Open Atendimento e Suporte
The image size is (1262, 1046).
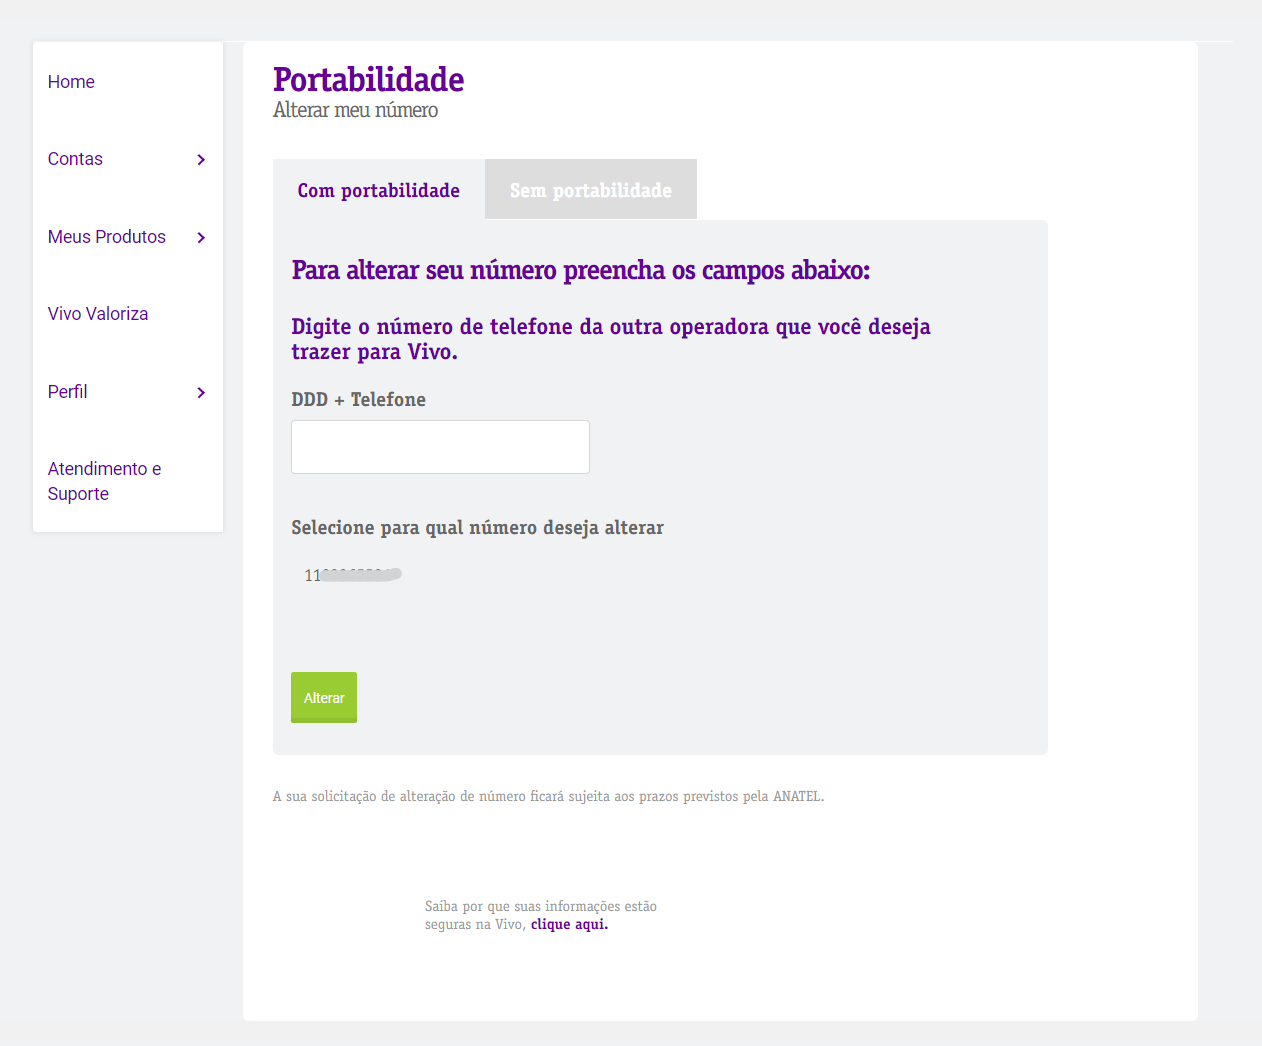(x=104, y=481)
